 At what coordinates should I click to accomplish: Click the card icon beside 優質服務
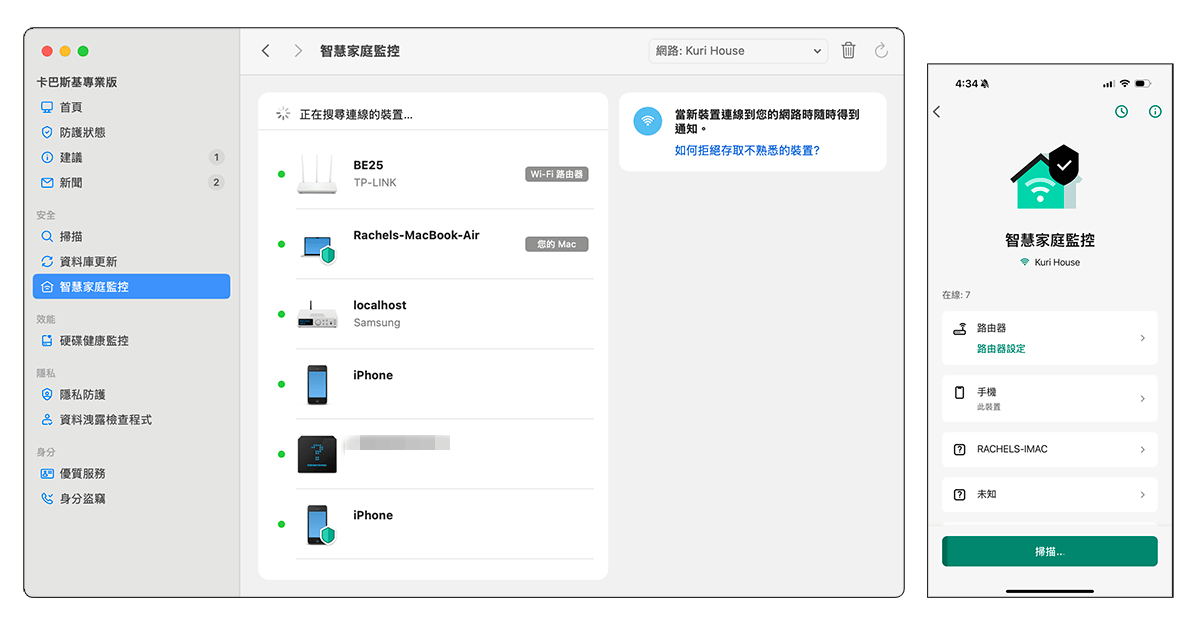[47, 474]
